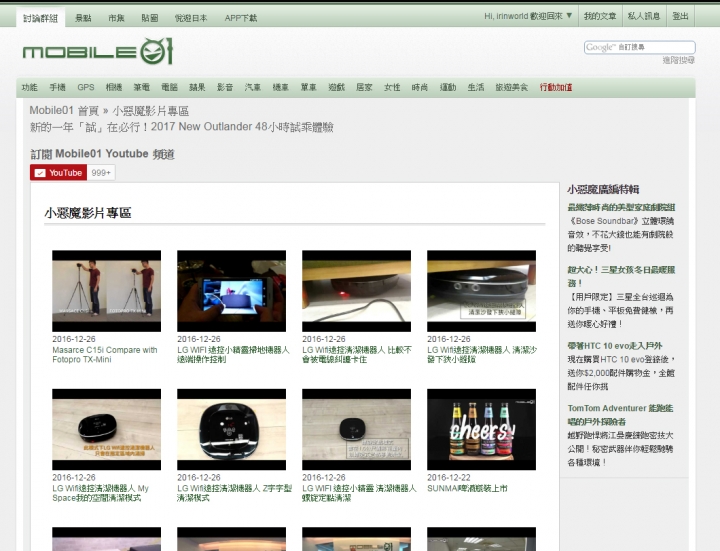Open the 帶著HTC 10 evo走入戶外 sidebar article

point(615,346)
